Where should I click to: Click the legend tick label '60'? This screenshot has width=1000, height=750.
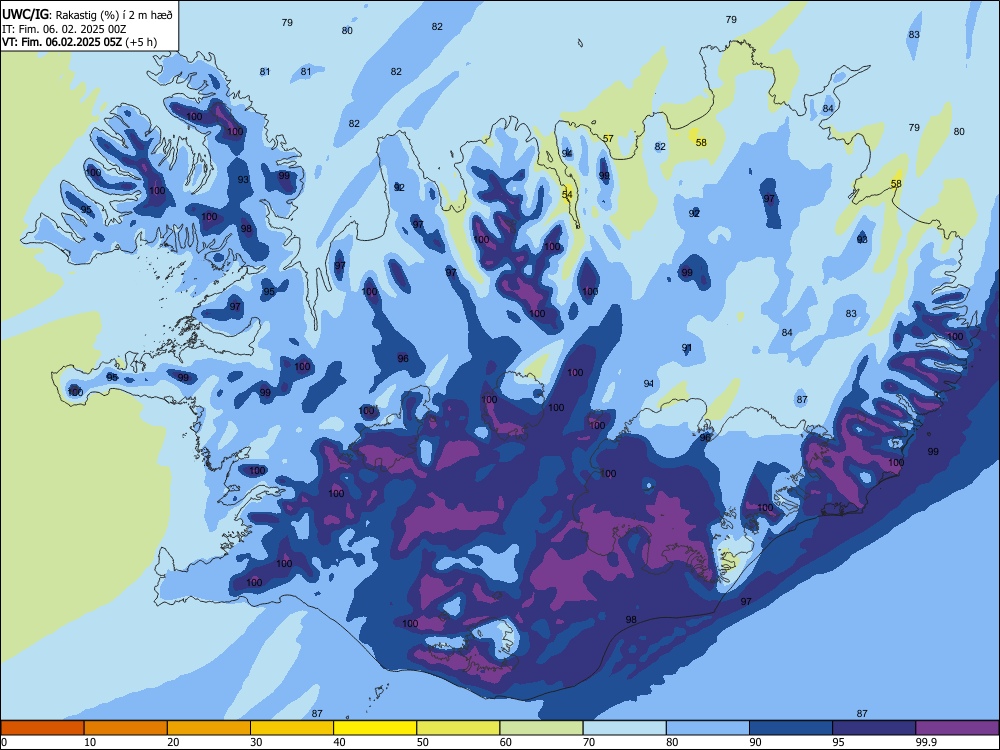pos(506,742)
